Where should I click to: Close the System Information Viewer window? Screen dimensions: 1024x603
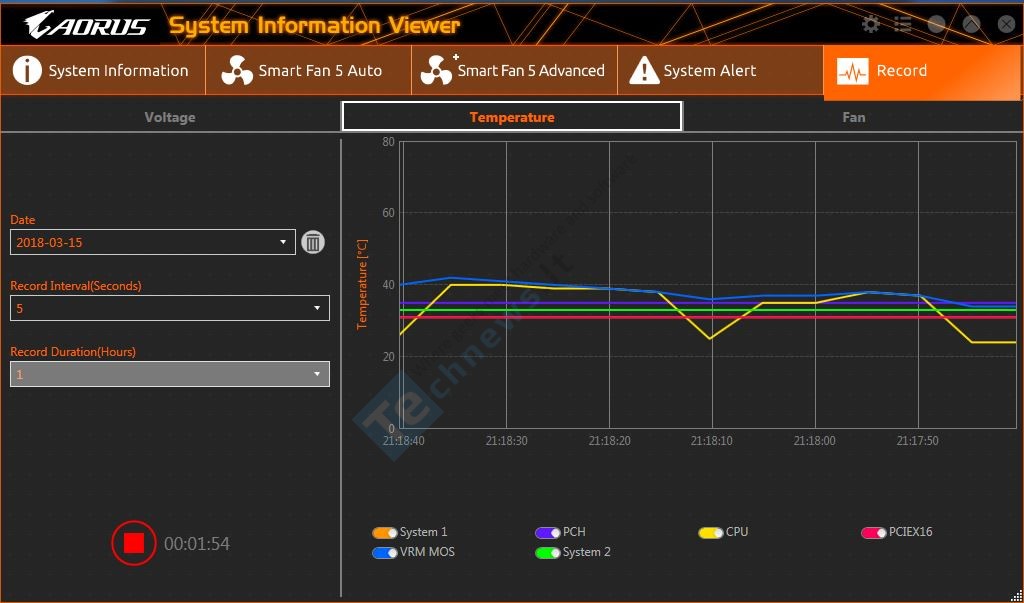click(x=1006, y=25)
